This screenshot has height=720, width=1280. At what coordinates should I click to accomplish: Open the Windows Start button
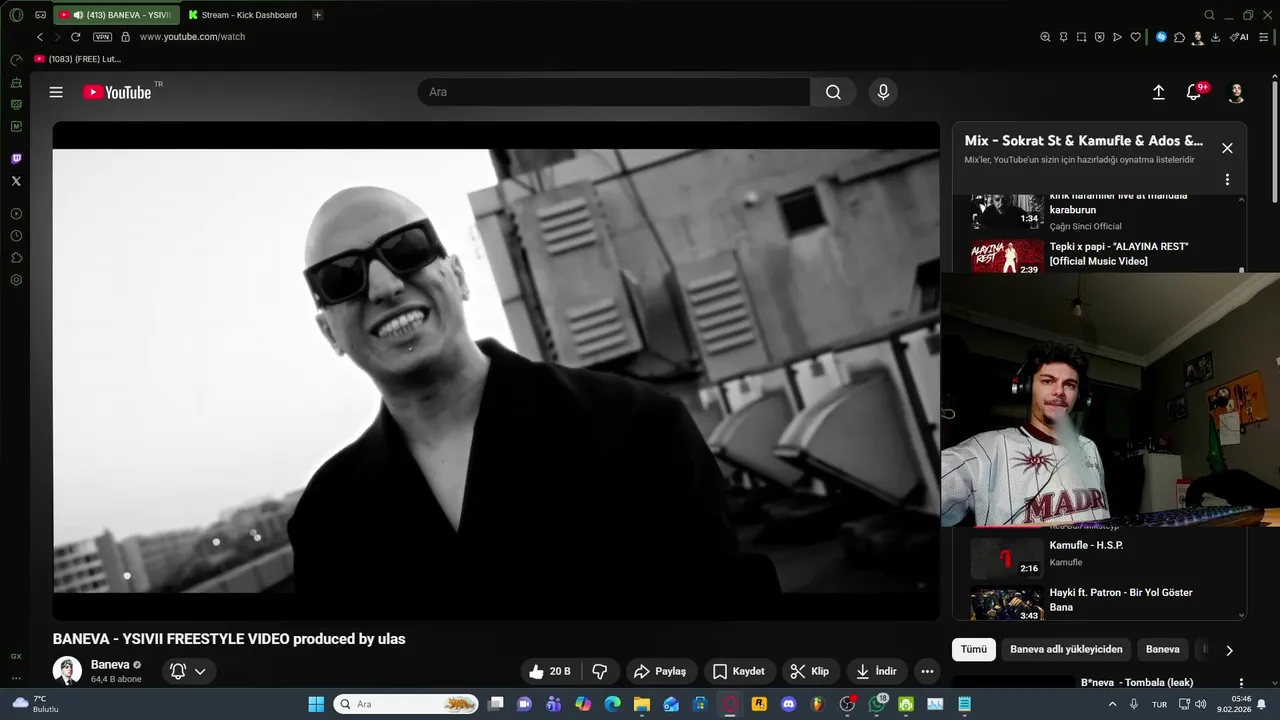click(316, 704)
